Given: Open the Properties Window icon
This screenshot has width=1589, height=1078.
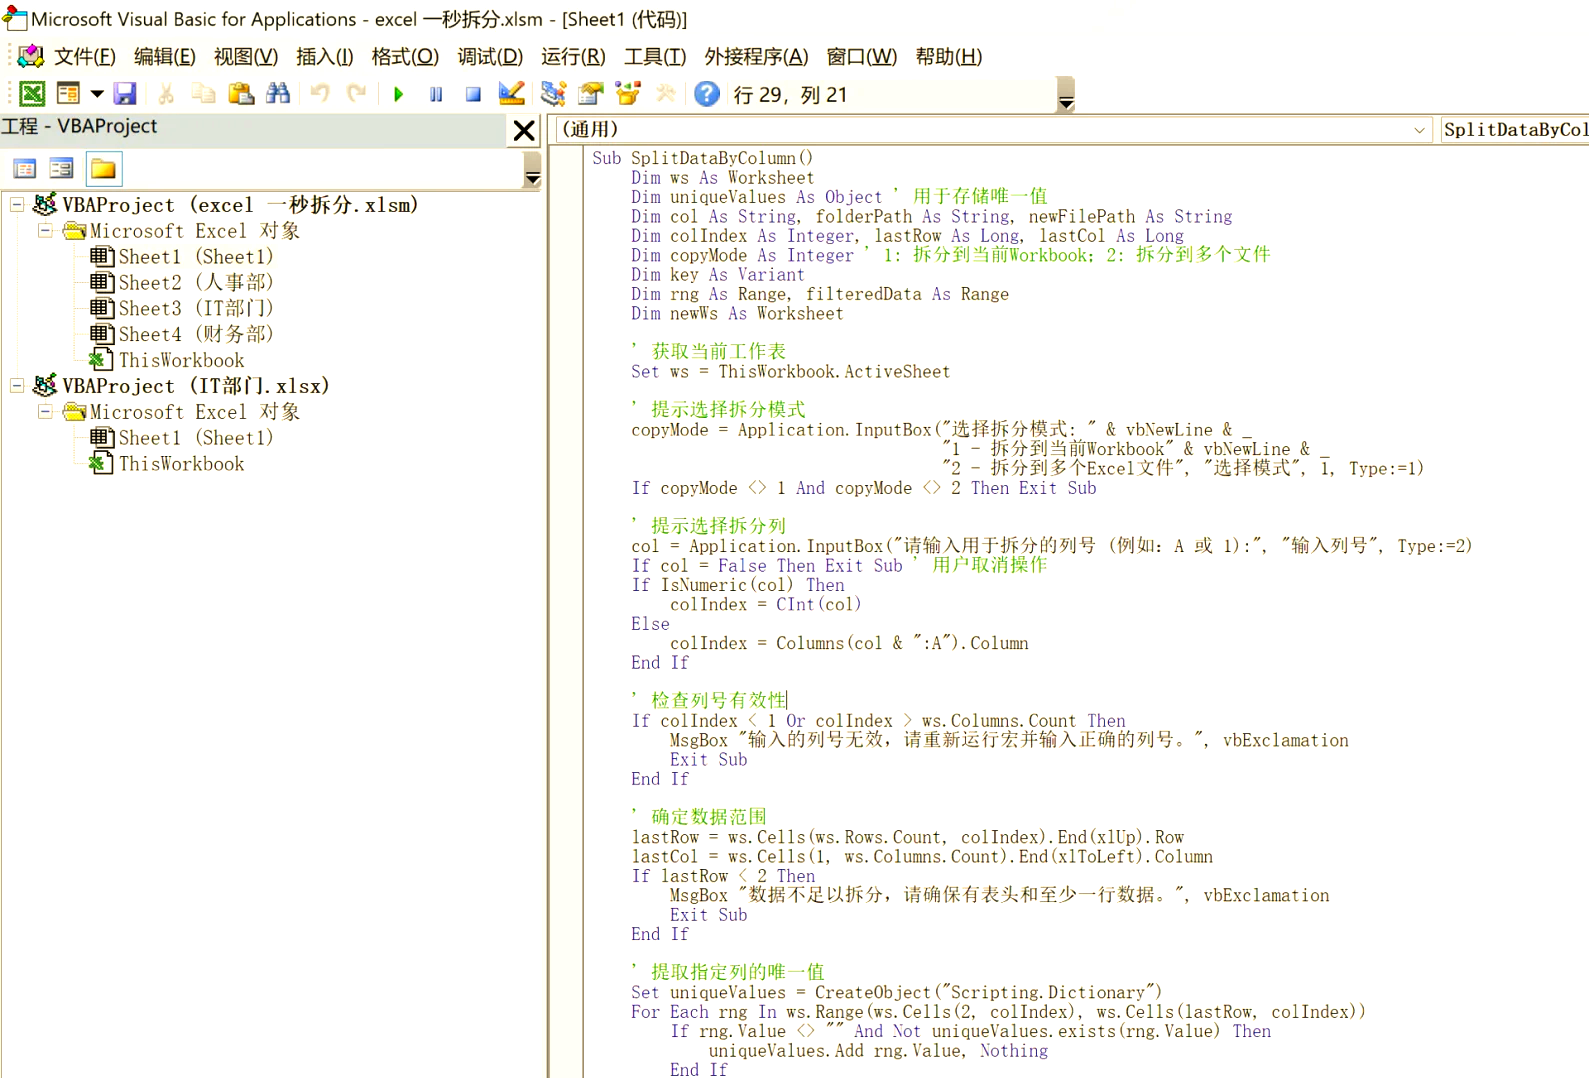Looking at the screenshot, I should click(x=591, y=94).
